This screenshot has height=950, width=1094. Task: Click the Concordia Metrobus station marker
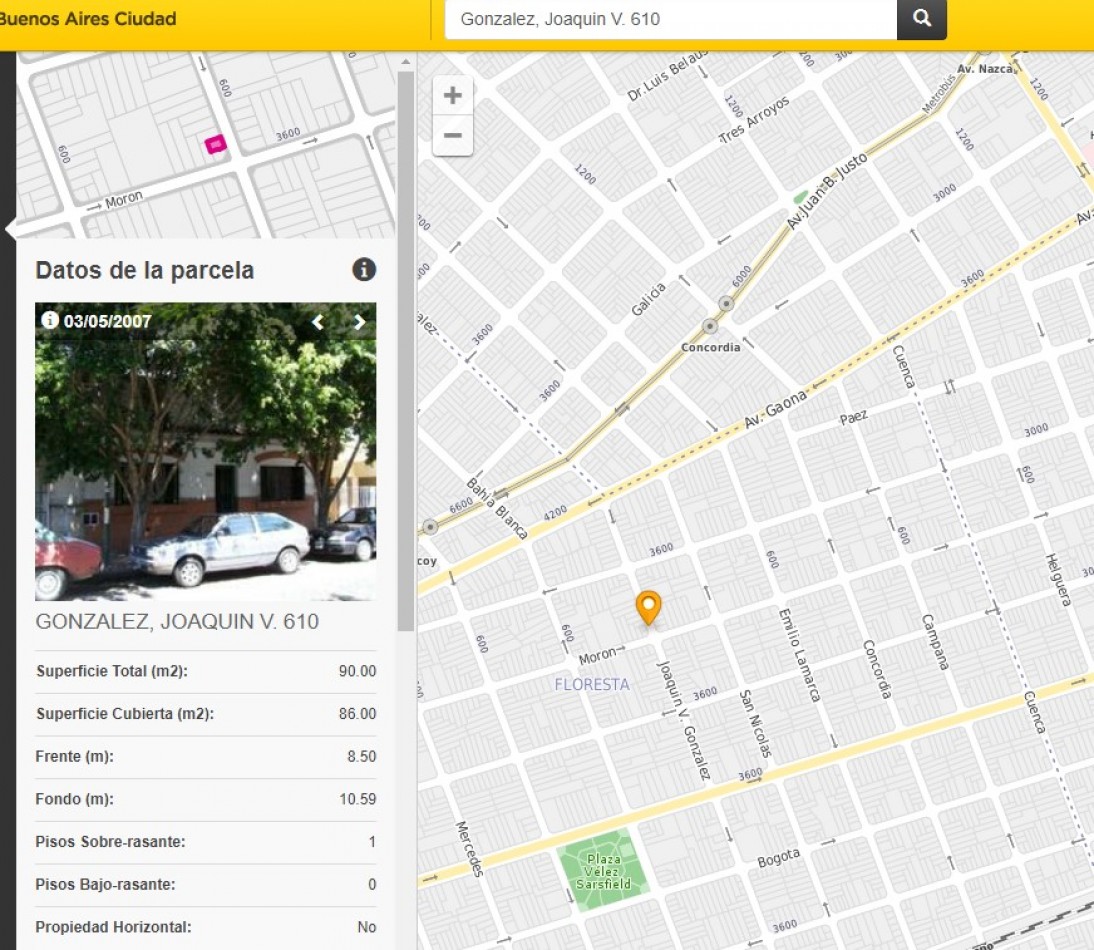[710, 326]
